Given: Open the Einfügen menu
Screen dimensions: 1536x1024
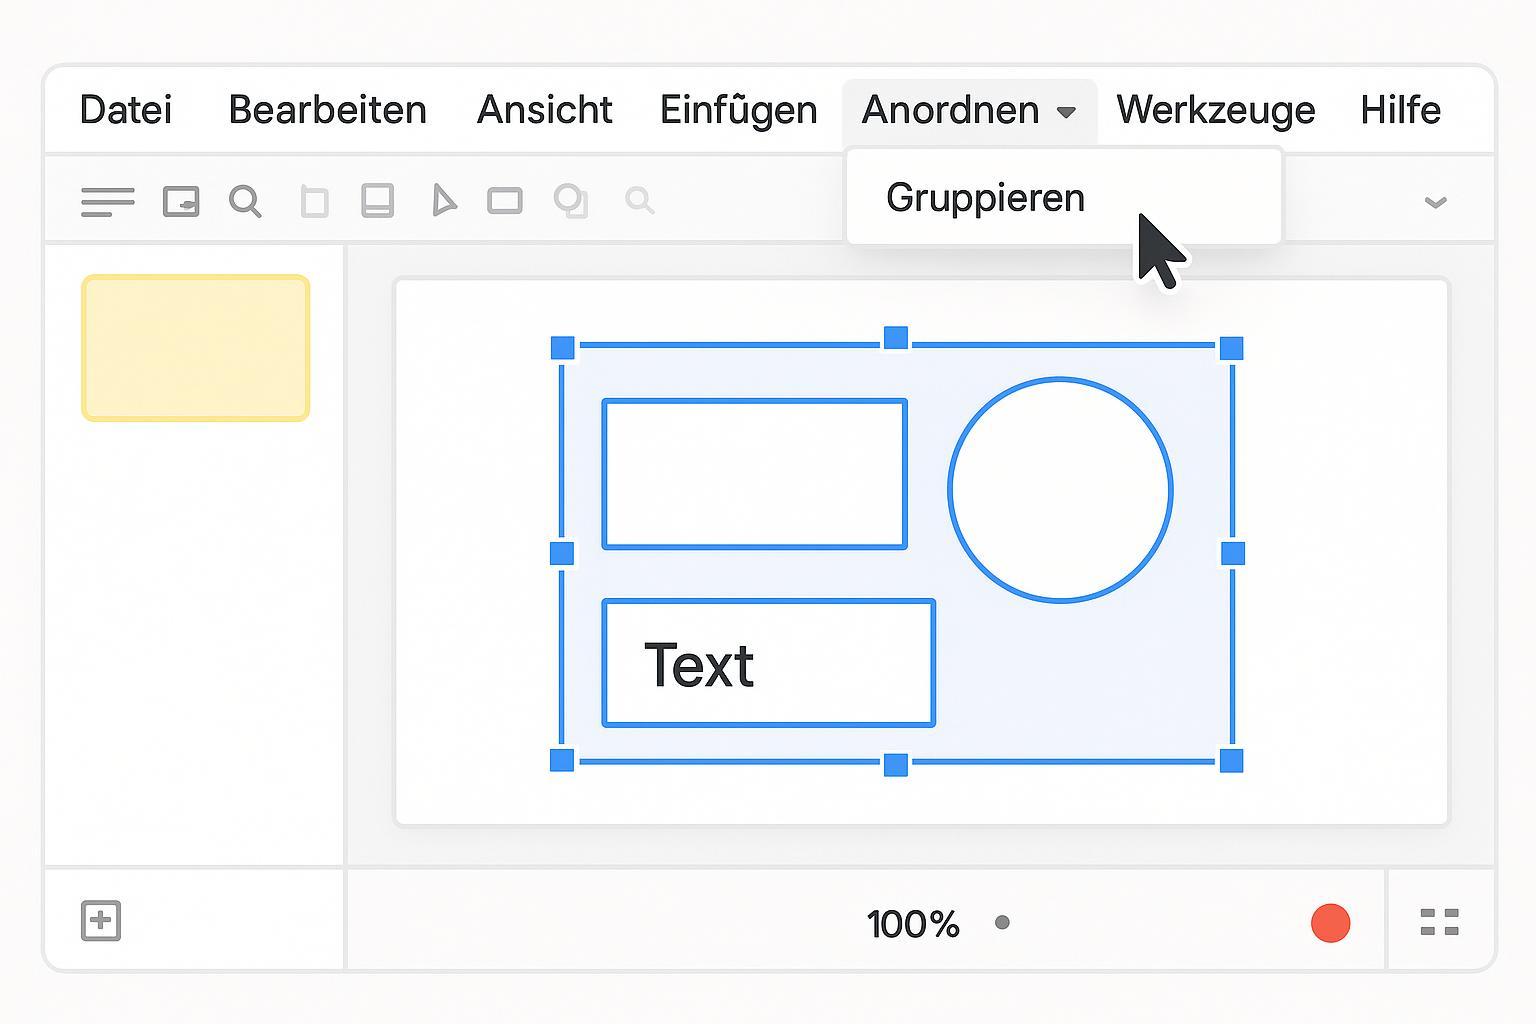Looking at the screenshot, I should (738, 110).
